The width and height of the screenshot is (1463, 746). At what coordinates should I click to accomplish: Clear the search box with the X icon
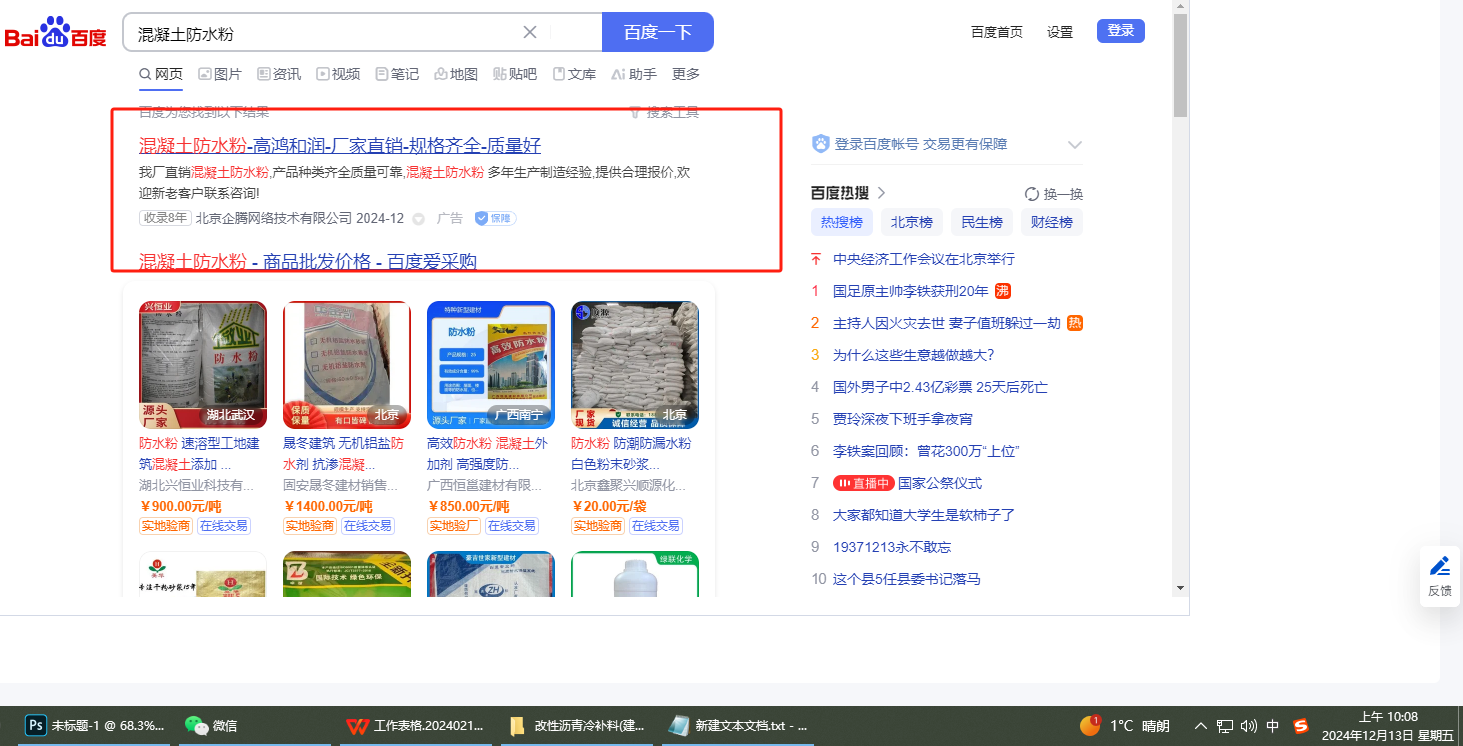tap(530, 32)
